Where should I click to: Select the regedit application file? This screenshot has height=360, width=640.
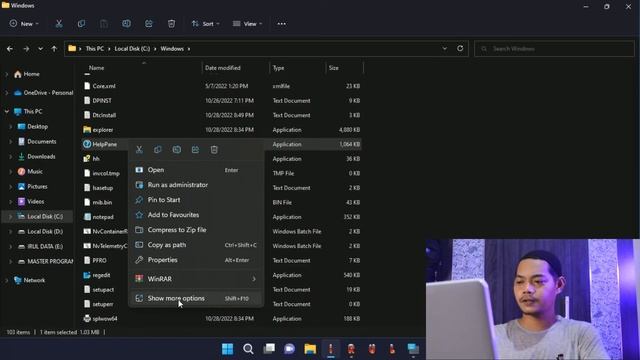click(x=101, y=275)
